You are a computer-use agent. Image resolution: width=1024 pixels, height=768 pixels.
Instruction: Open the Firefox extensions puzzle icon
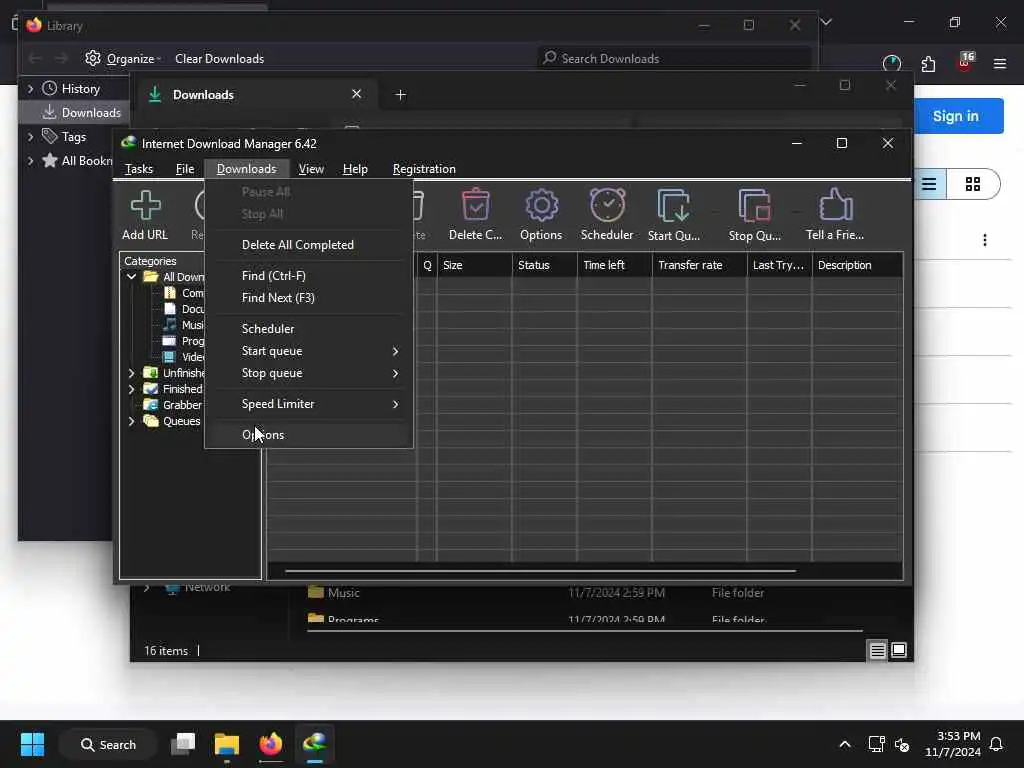click(928, 63)
